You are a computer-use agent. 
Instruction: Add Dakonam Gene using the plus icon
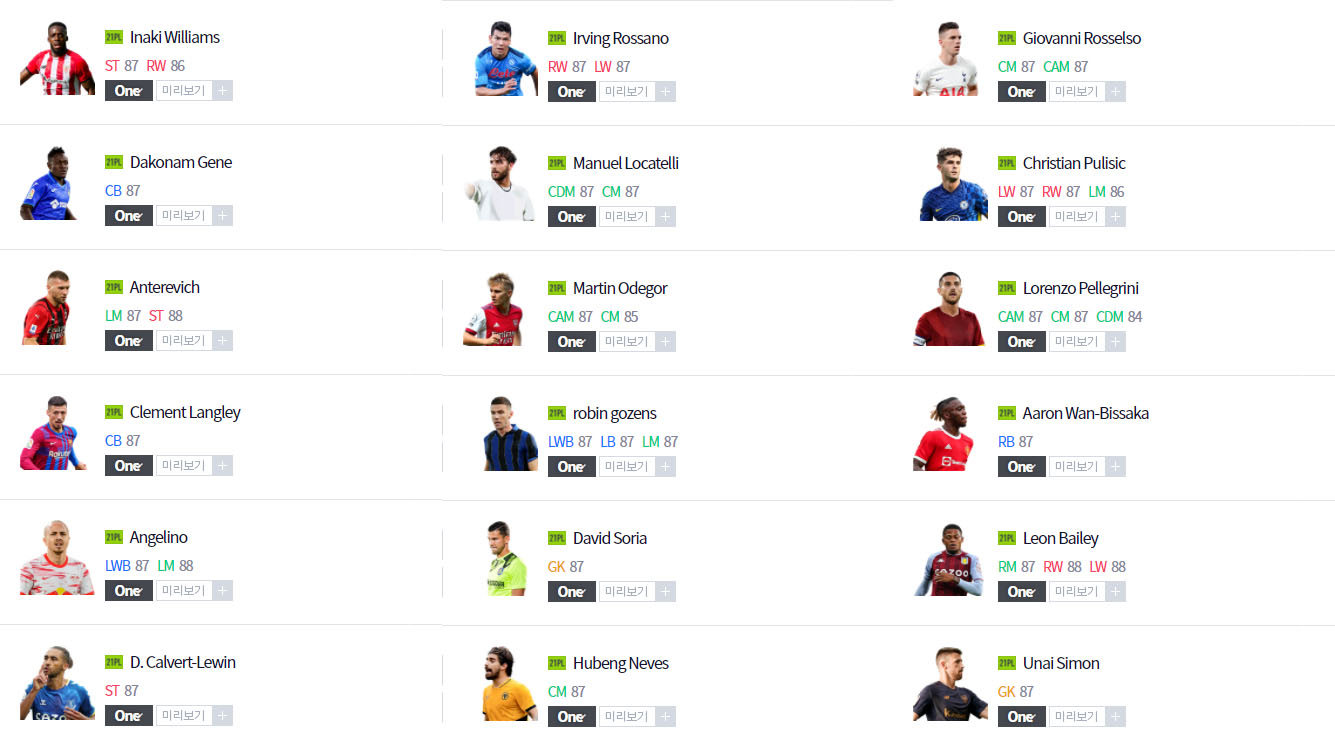(223, 215)
